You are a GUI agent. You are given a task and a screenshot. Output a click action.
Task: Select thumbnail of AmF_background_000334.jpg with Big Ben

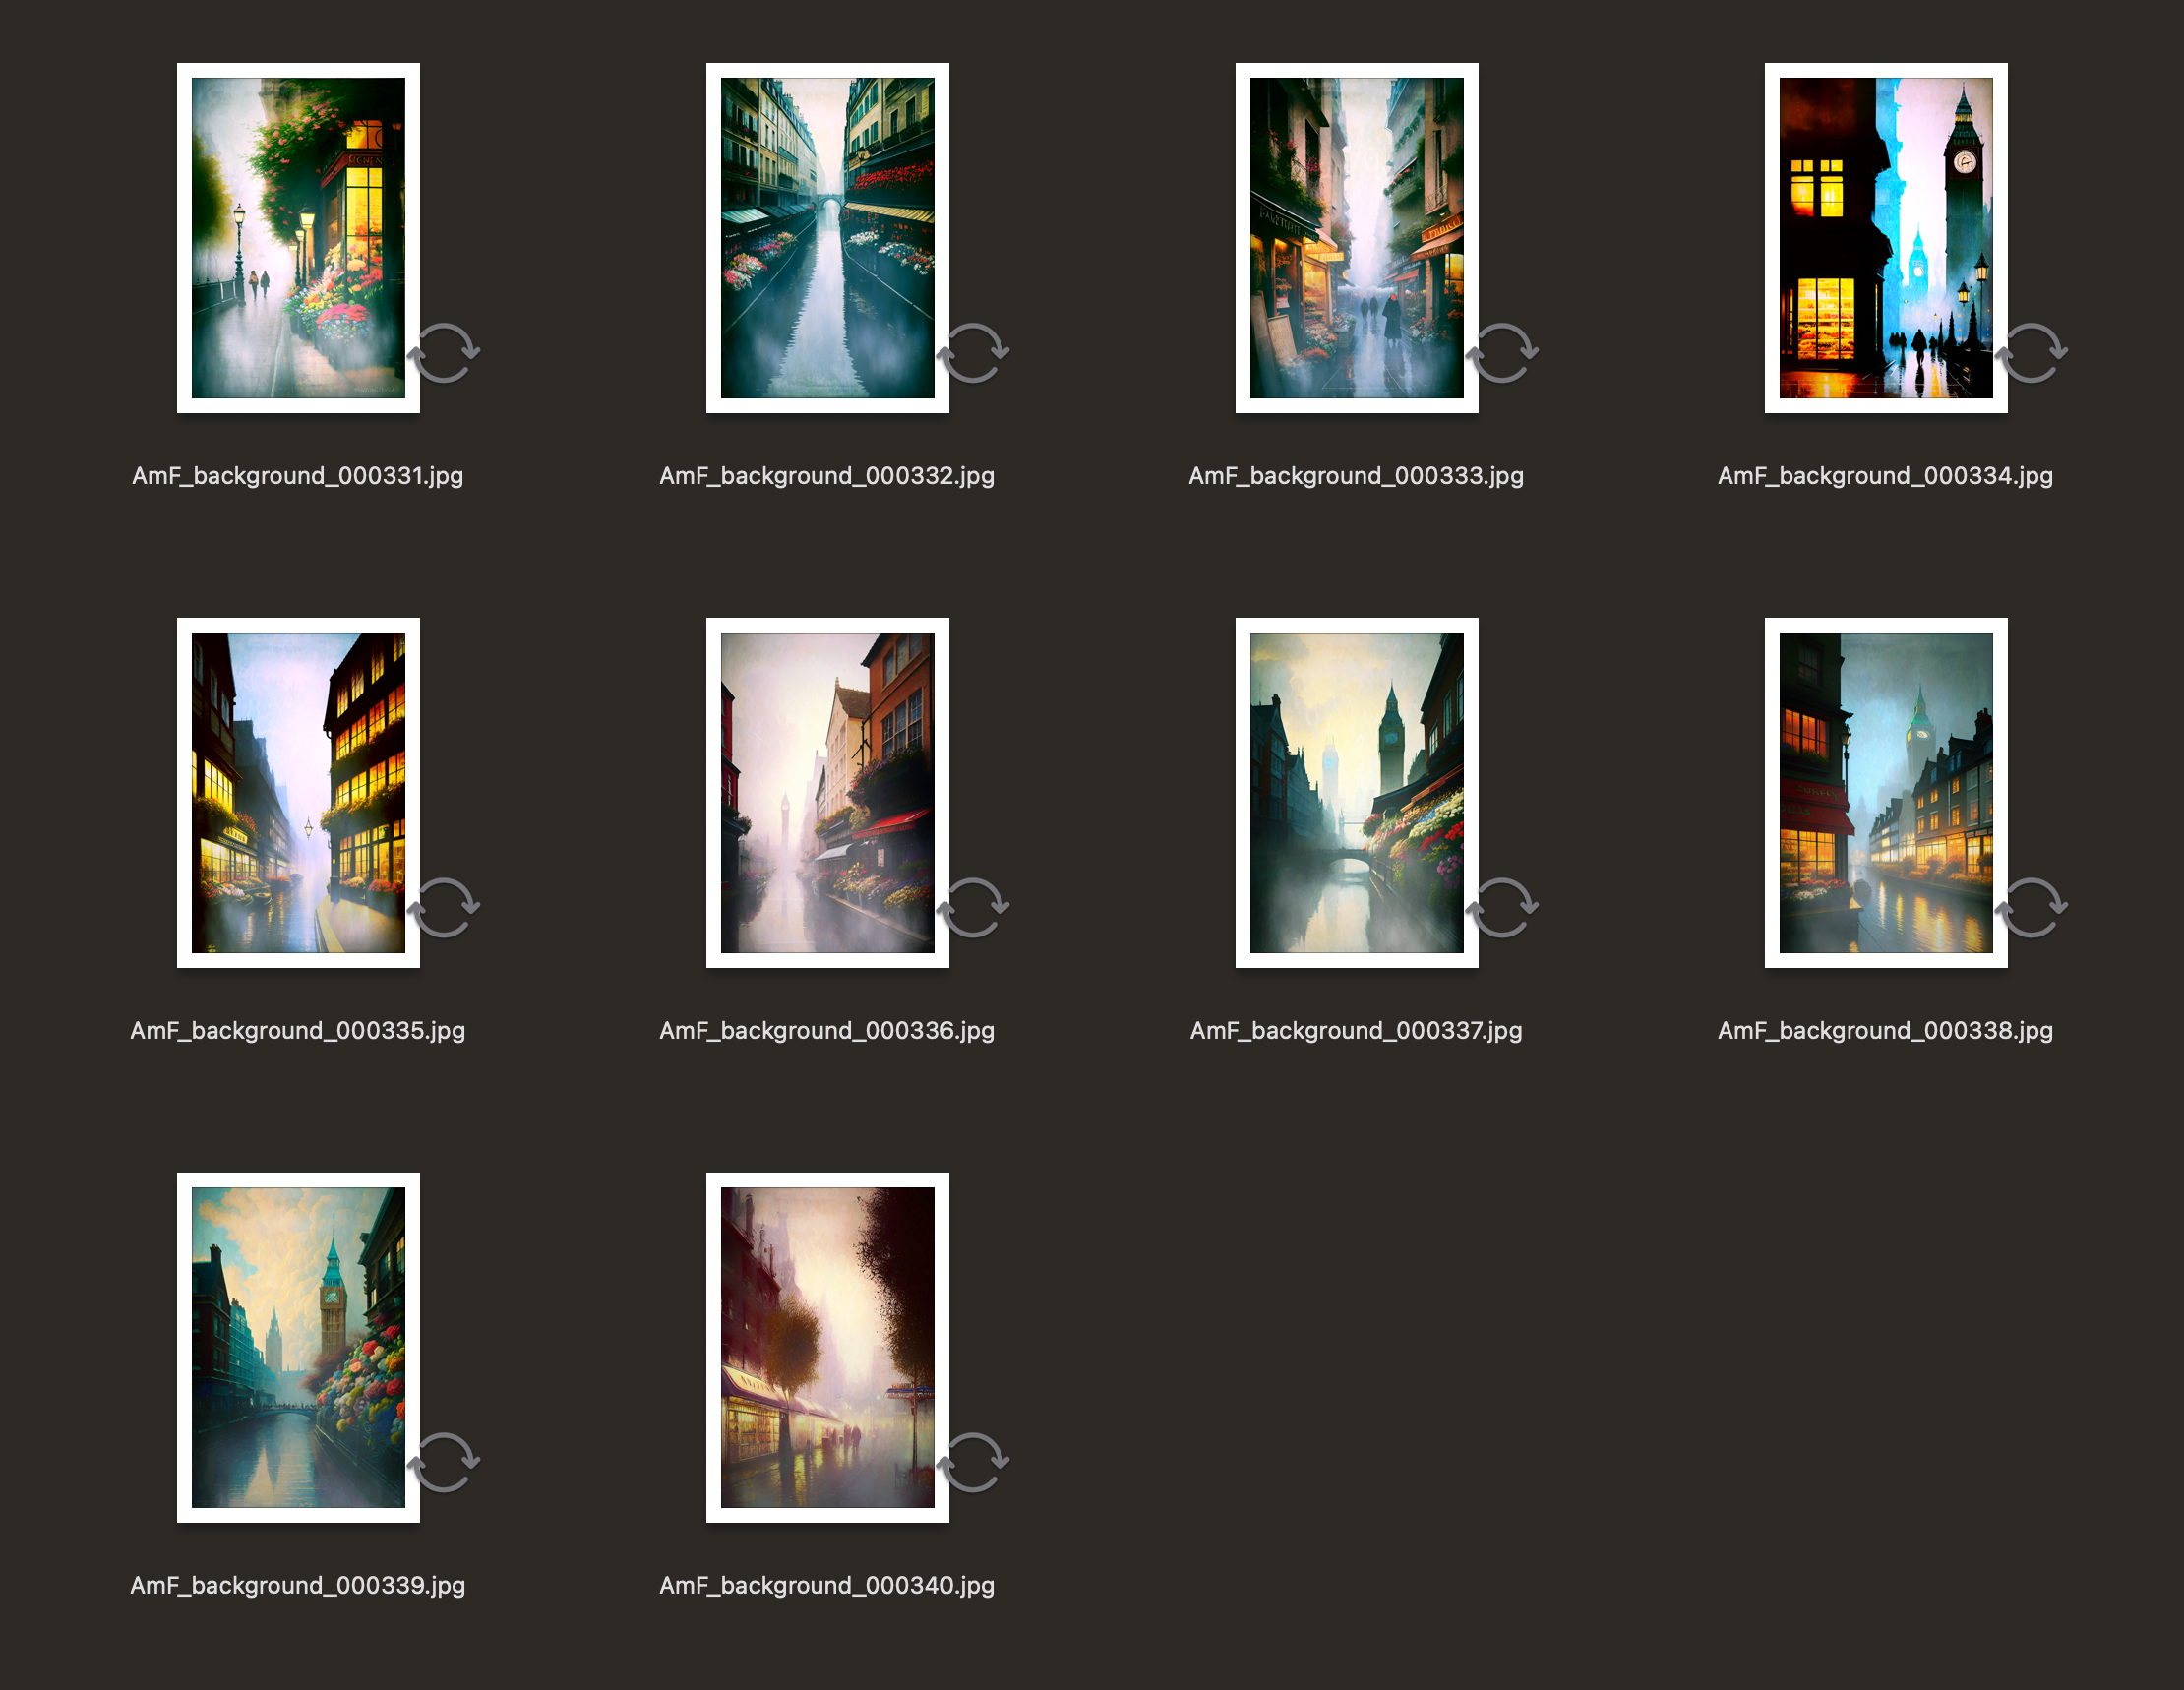(x=1885, y=238)
